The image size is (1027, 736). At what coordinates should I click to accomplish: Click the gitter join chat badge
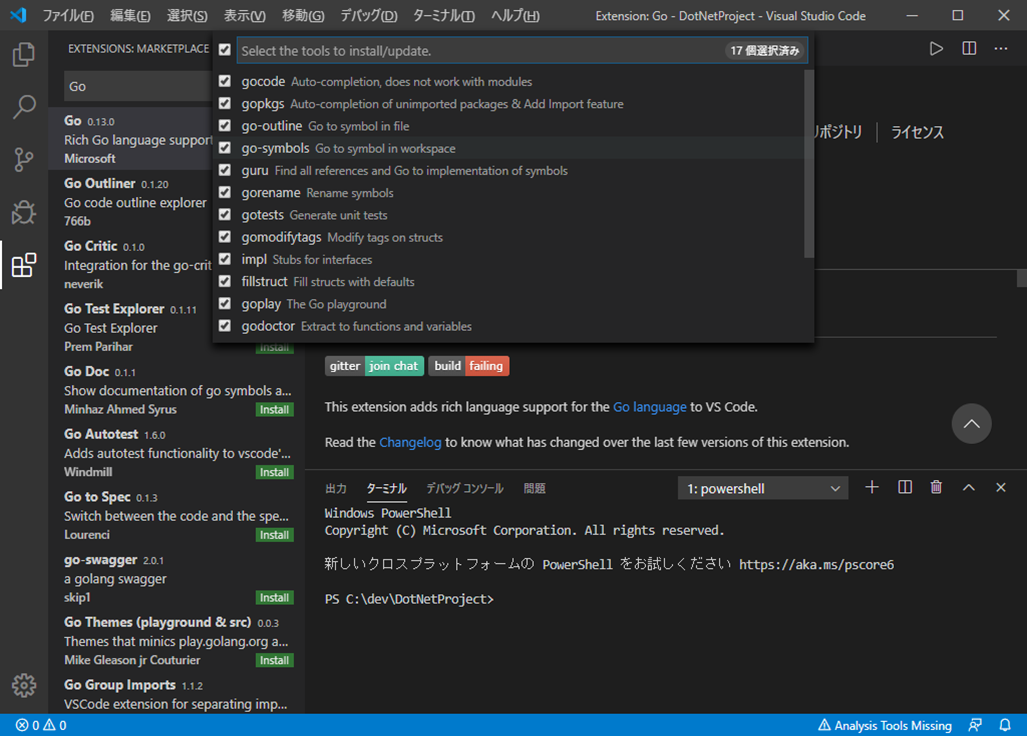click(374, 366)
